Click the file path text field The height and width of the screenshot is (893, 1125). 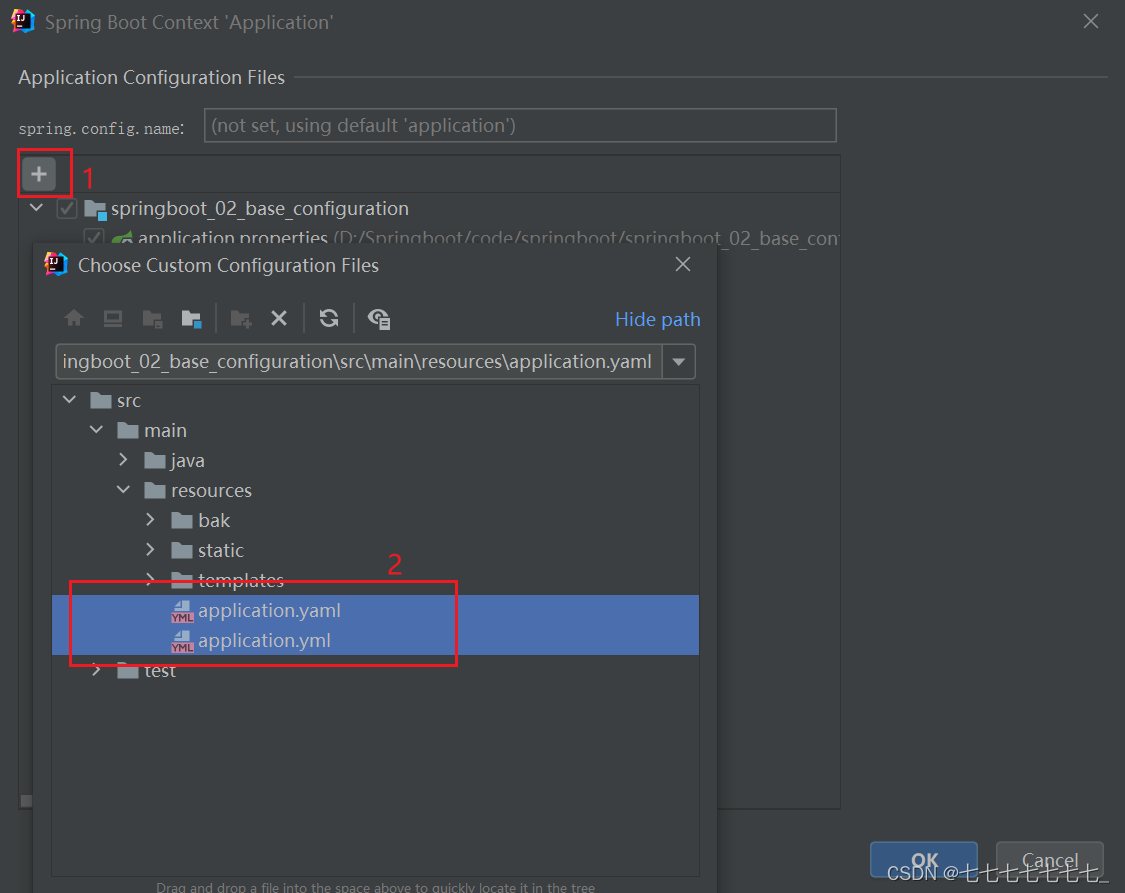[x=359, y=362]
